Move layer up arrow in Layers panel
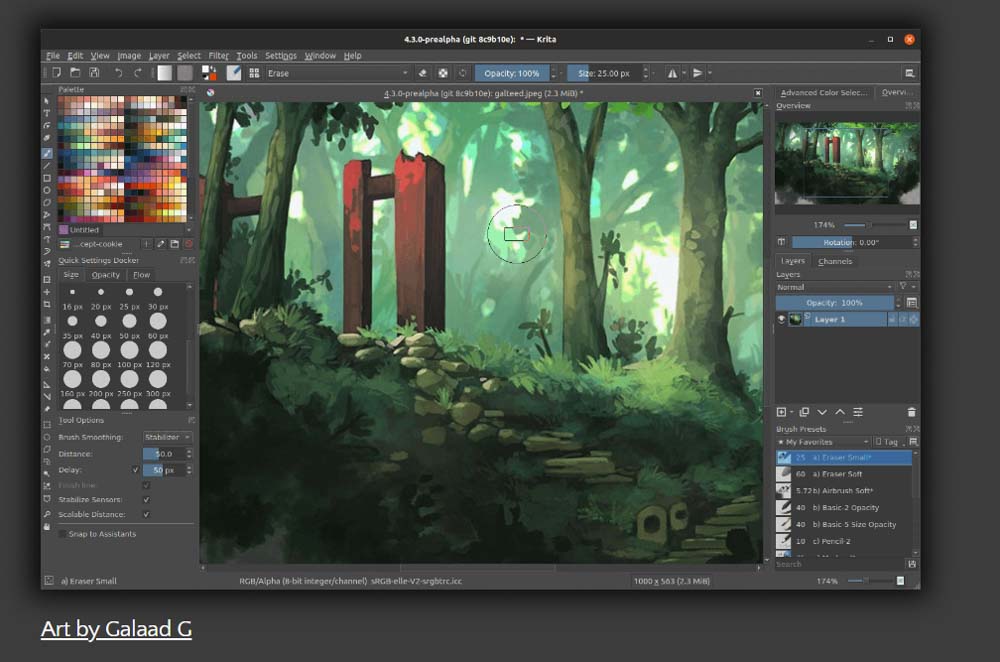The height and width of the screenshot is (662, 1000). click(840, 413)
